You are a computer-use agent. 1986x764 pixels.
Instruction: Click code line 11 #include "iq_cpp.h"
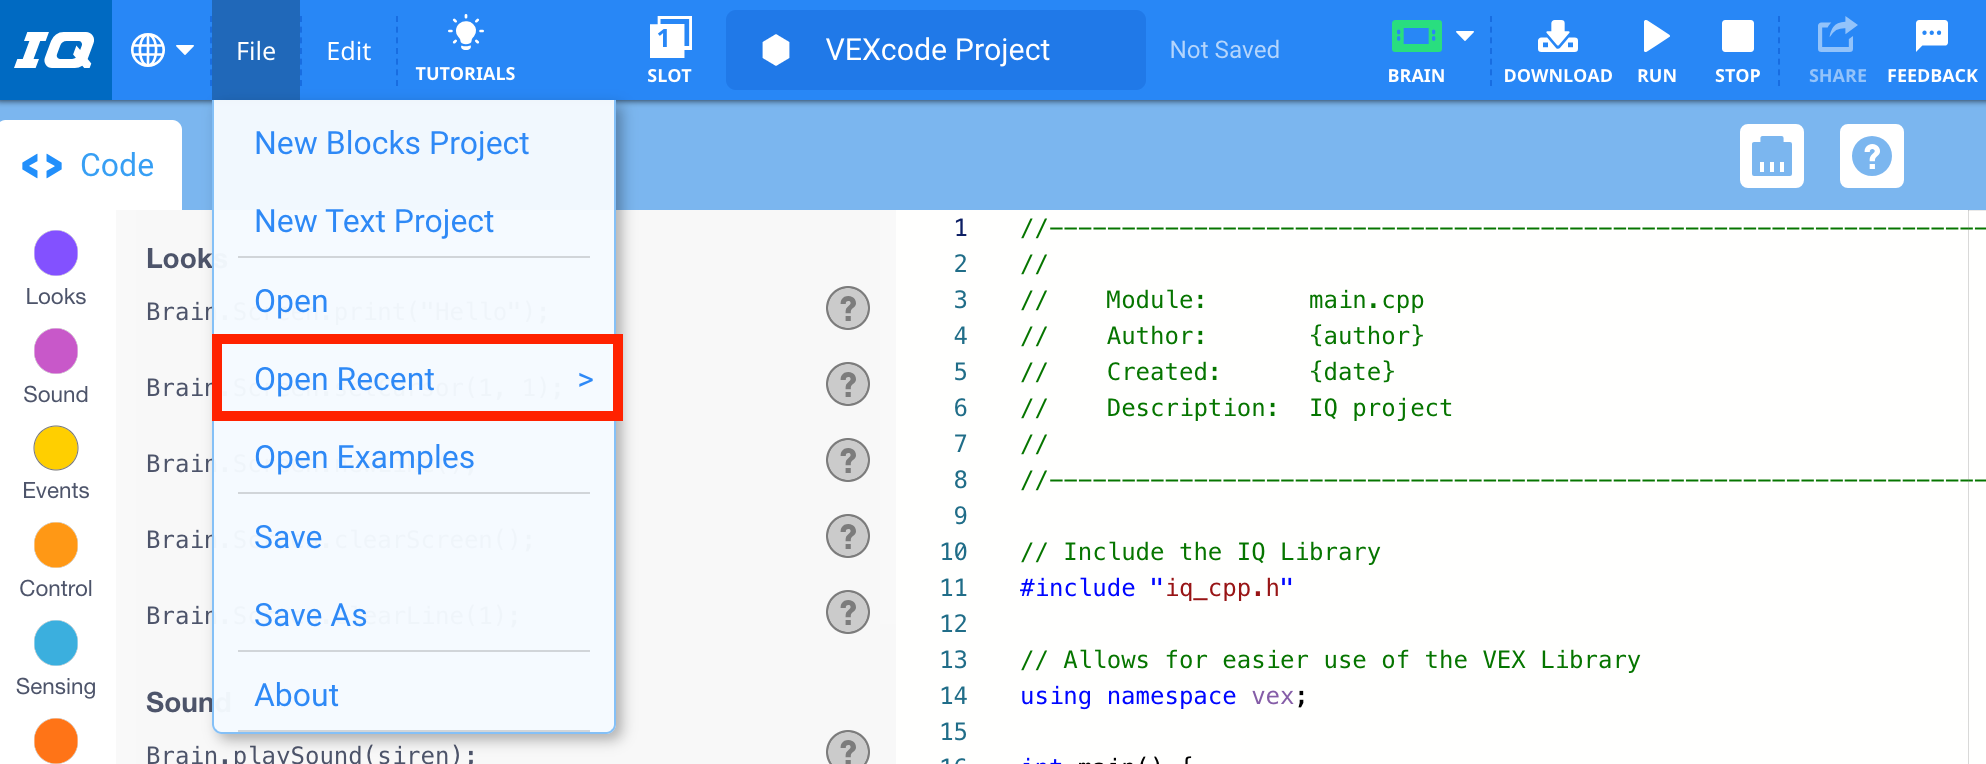1156,588
